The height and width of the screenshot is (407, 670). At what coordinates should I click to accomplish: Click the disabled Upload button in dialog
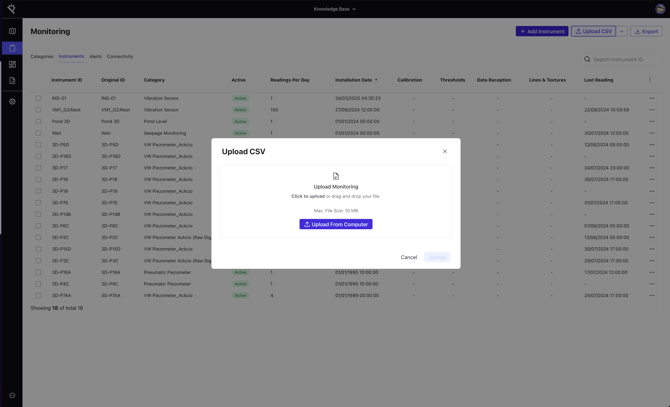(437, 257)
